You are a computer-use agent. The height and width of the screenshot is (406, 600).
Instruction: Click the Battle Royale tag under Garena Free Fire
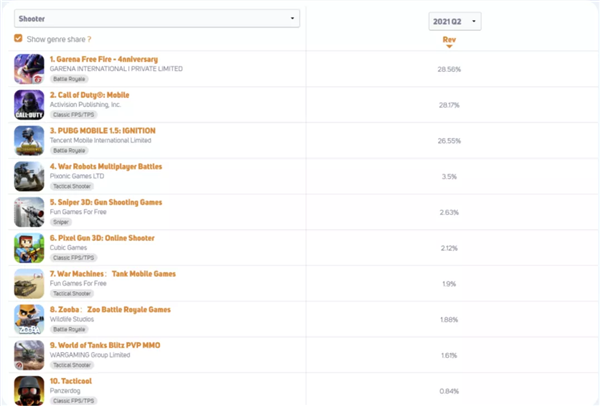pos(69,79)
